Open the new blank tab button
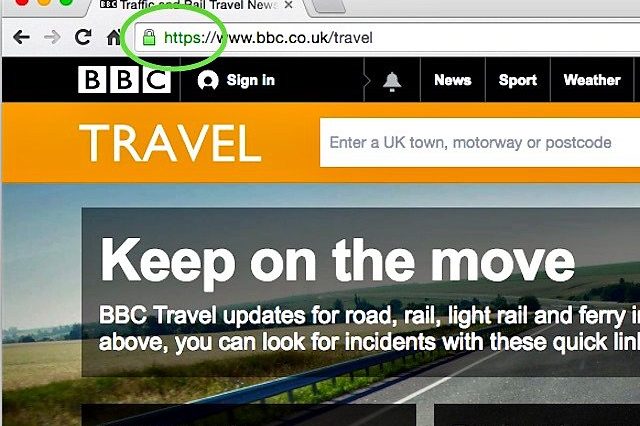 (329, 6)
